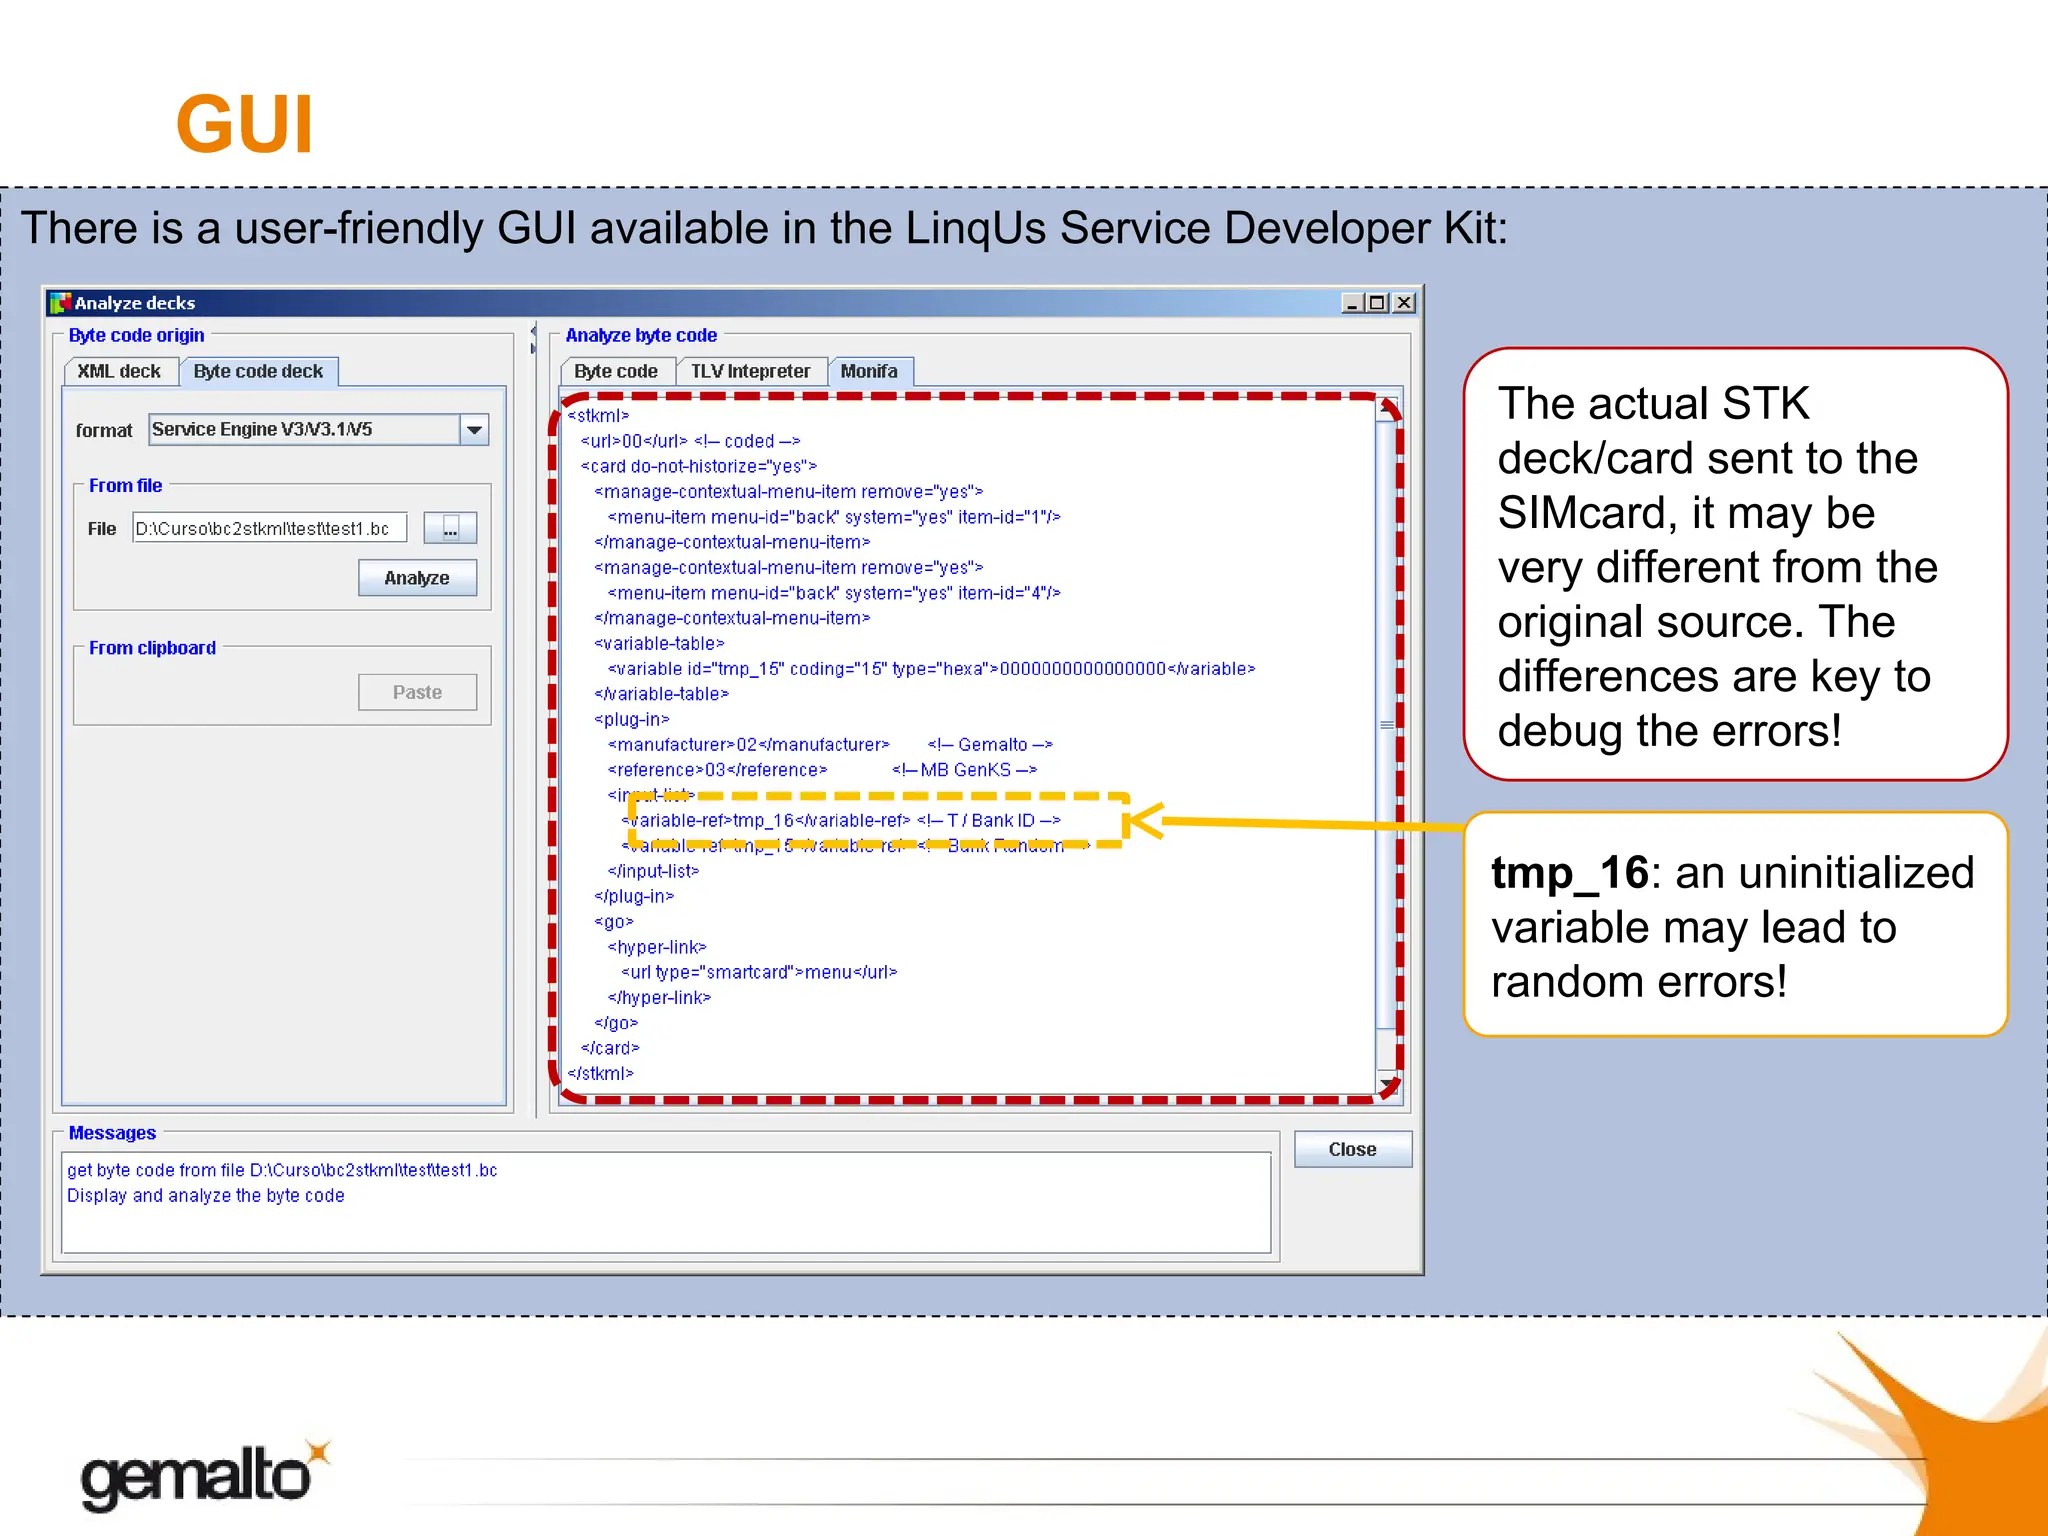Click the code pane vertical scrollbar
Image resolution: width=2048 pixels, height=1536 pixels.
click(x=1387, y=725)
